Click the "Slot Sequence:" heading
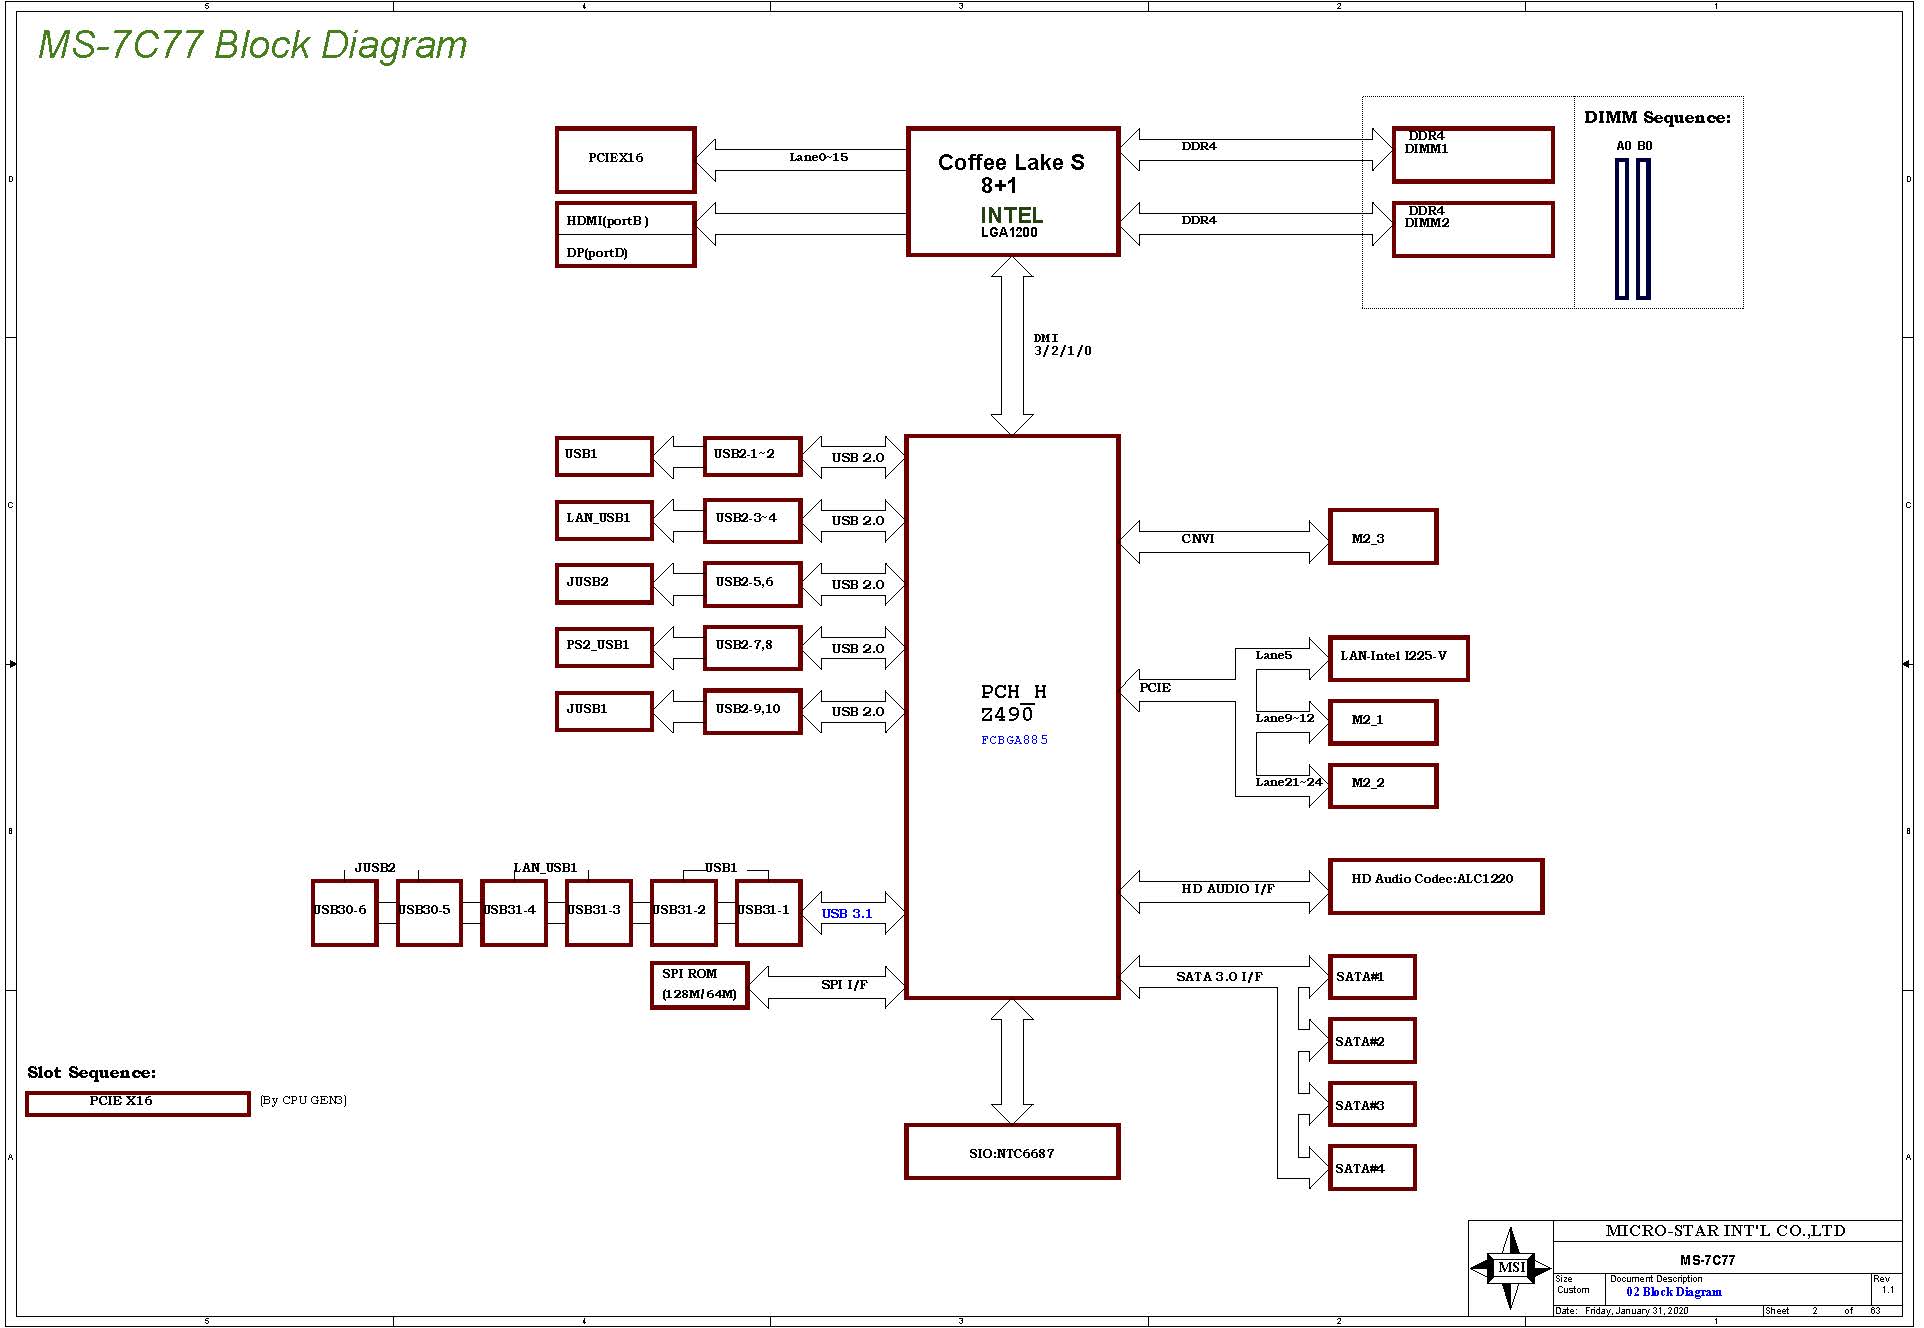The height and width of the screenshot is (1328, 1924). click(x=92, y=1073)
